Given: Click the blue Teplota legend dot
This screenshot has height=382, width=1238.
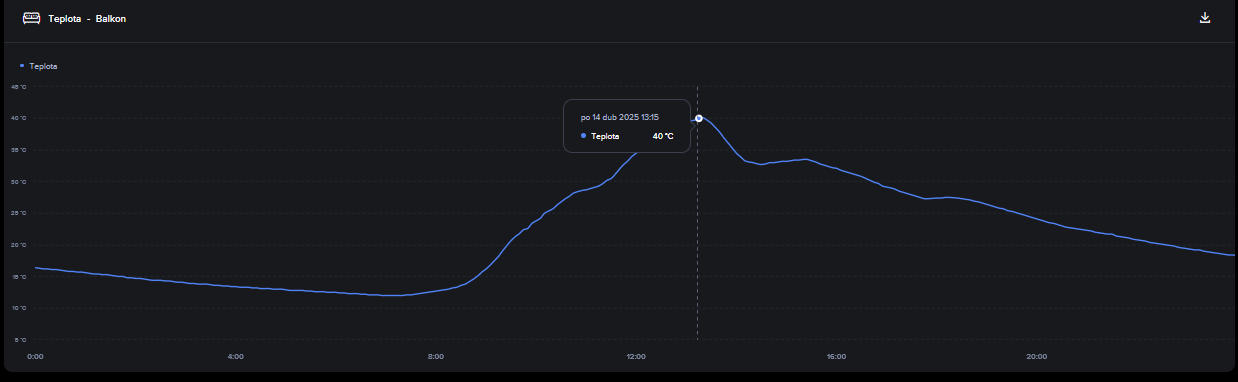Looking at the screenshot, I should [x=22, y=66].
